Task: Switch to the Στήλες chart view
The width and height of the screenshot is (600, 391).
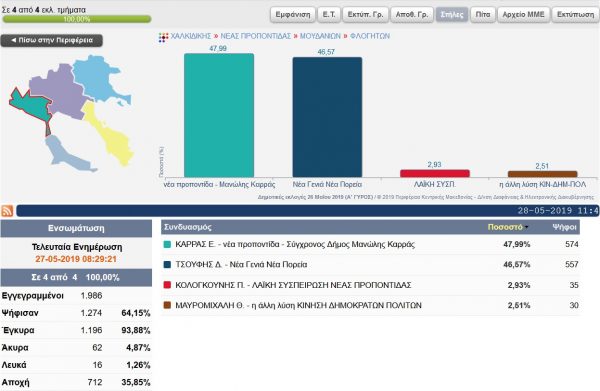Action: [452, 15]
